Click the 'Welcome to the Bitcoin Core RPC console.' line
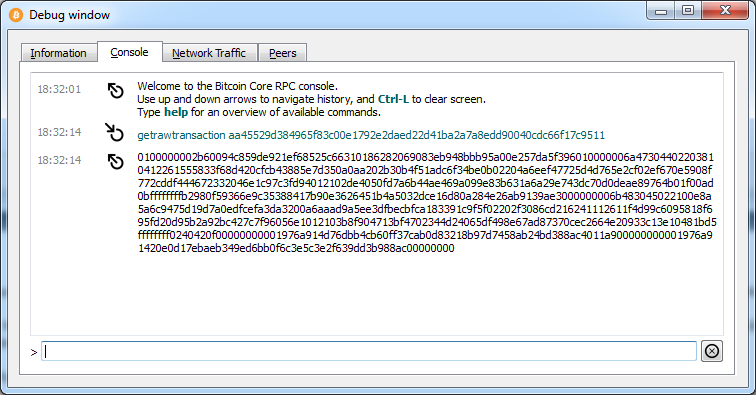Viewport: 756px width, 395px height. coord(237,86)
